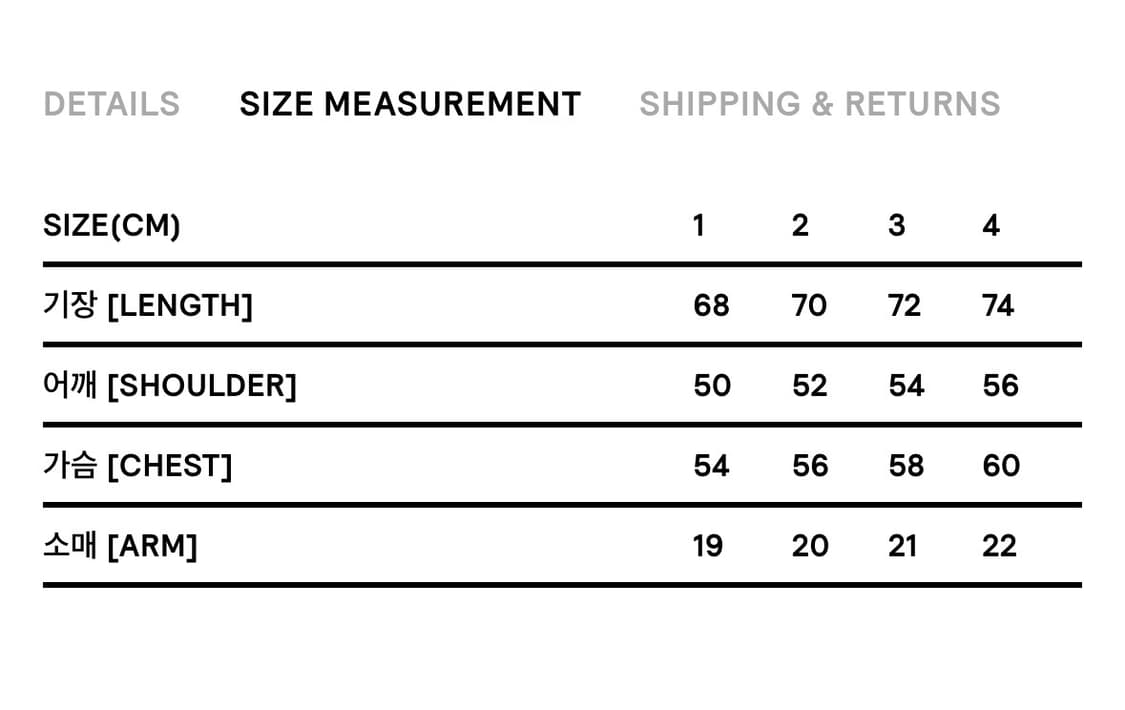The image size is (1125, 710).
Task: Click size column header 1
Action: click(698, 226)
